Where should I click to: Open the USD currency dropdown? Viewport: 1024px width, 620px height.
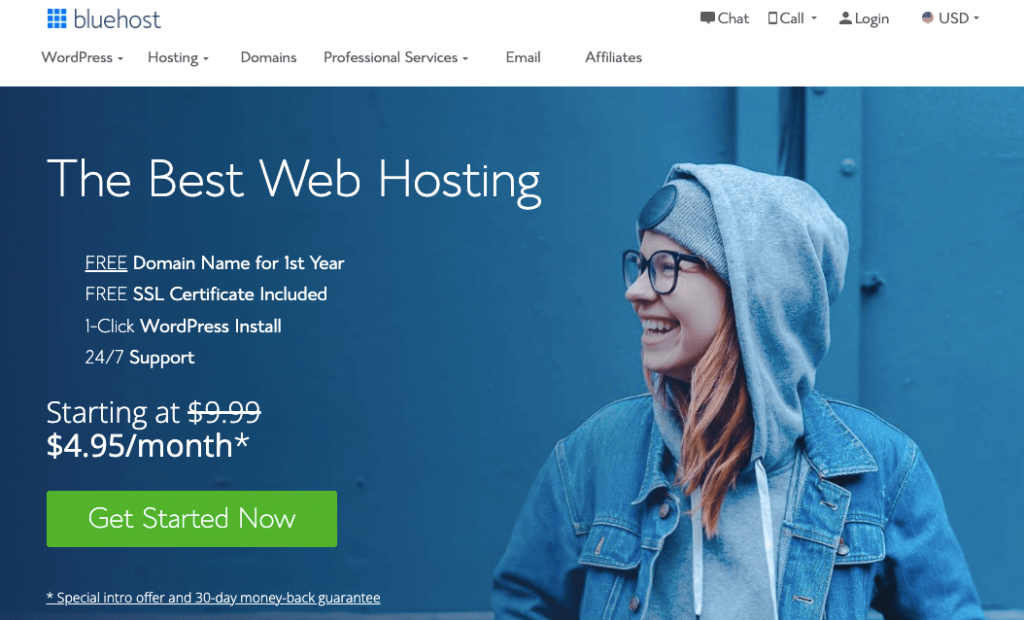[x=950, y=18]
